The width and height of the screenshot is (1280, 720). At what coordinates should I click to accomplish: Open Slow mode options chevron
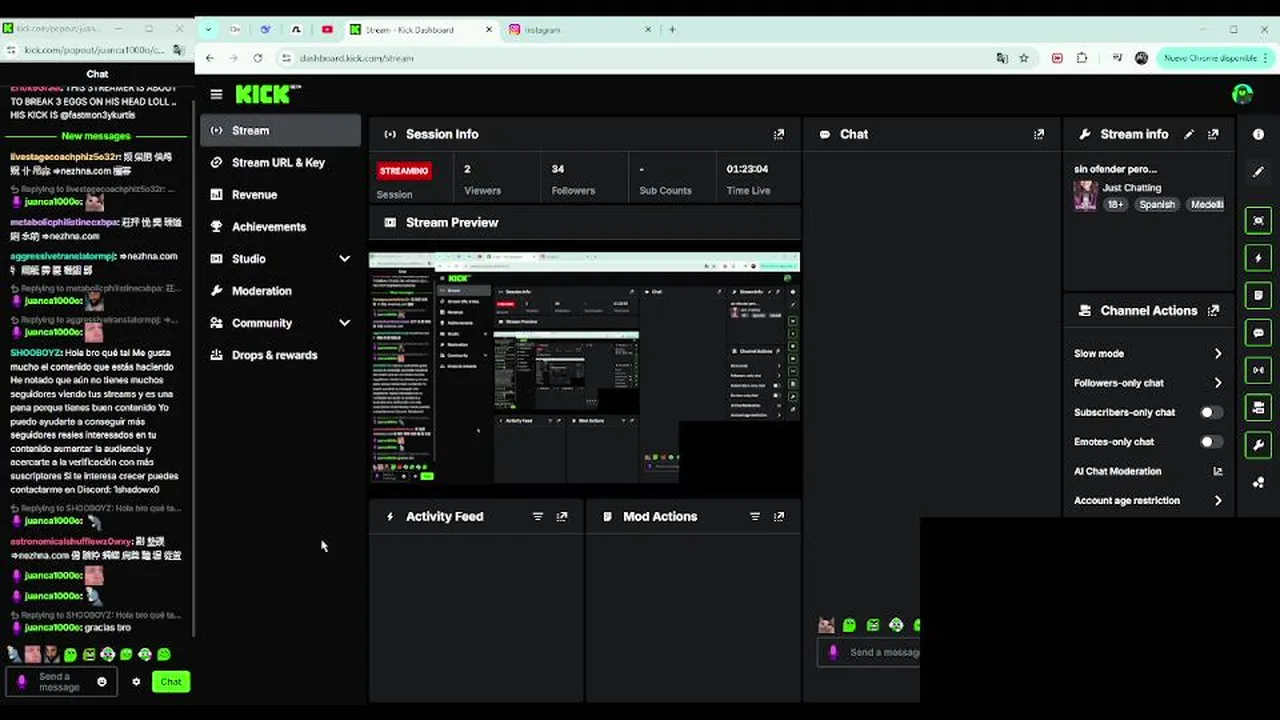(x=1218, y=354)
